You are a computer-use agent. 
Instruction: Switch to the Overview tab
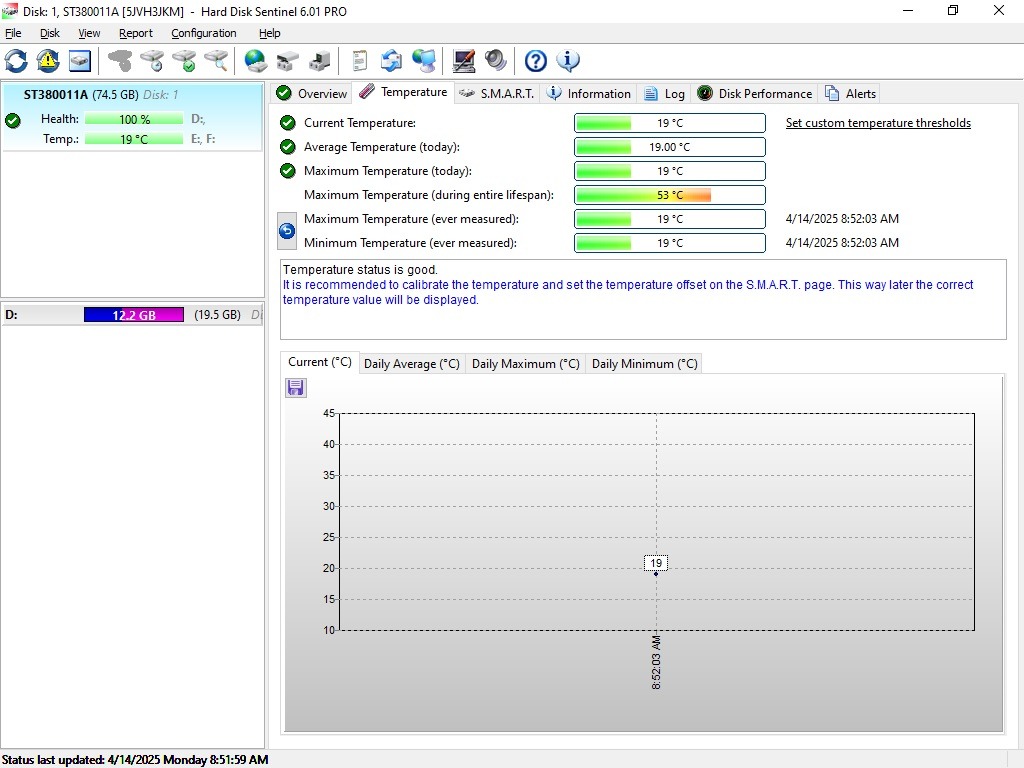(312, 93)
